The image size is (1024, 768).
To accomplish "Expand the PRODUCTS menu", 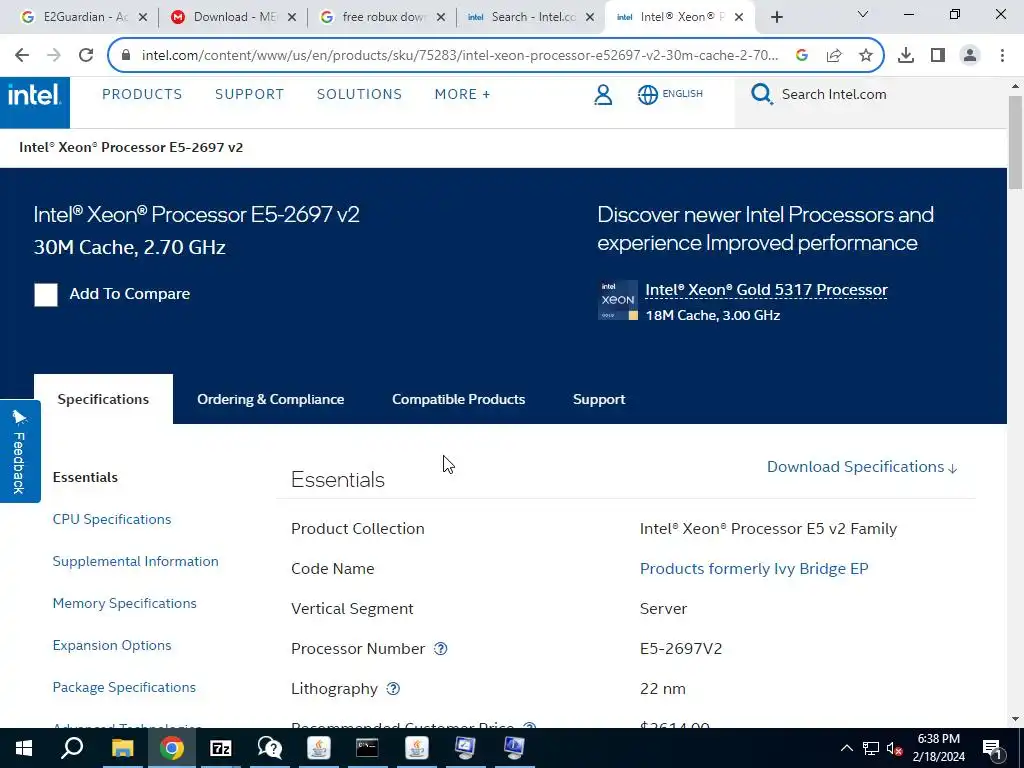I will (x=142, y=95).
